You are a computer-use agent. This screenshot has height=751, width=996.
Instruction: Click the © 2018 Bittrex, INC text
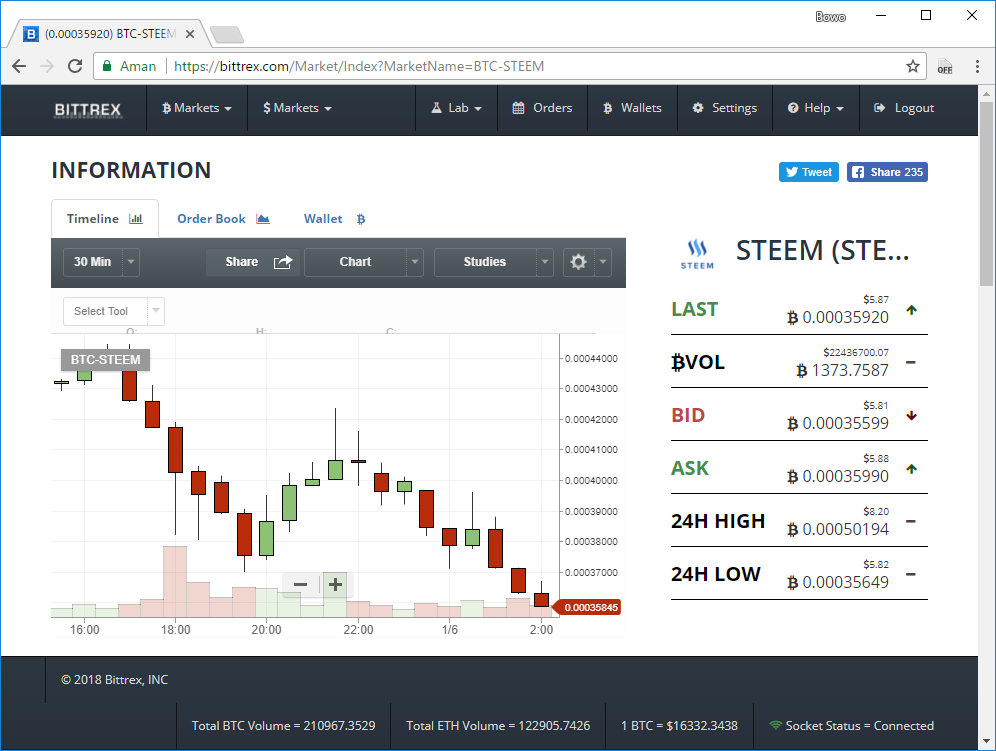(114, 680)
